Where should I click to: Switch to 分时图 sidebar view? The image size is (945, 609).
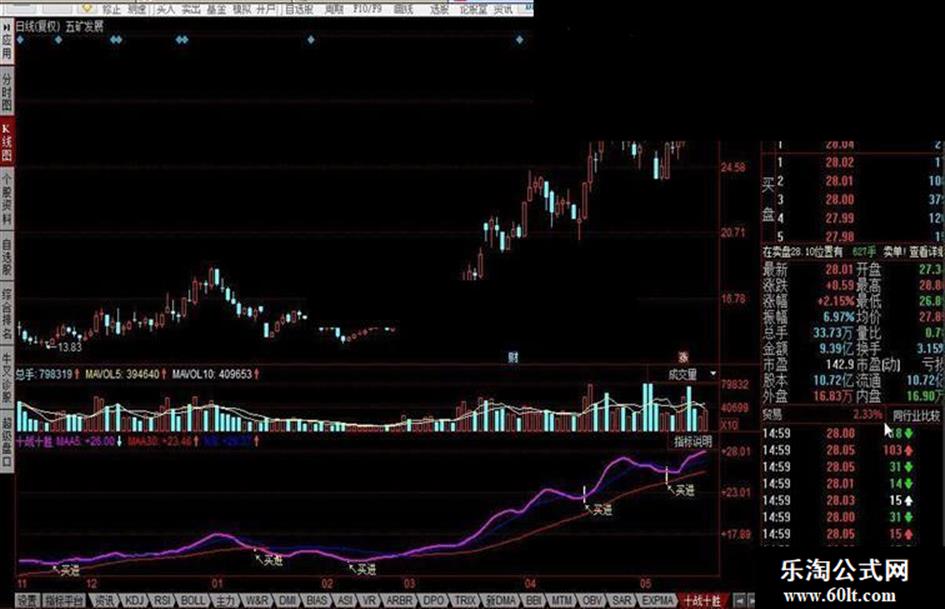(x=7, y=91)
